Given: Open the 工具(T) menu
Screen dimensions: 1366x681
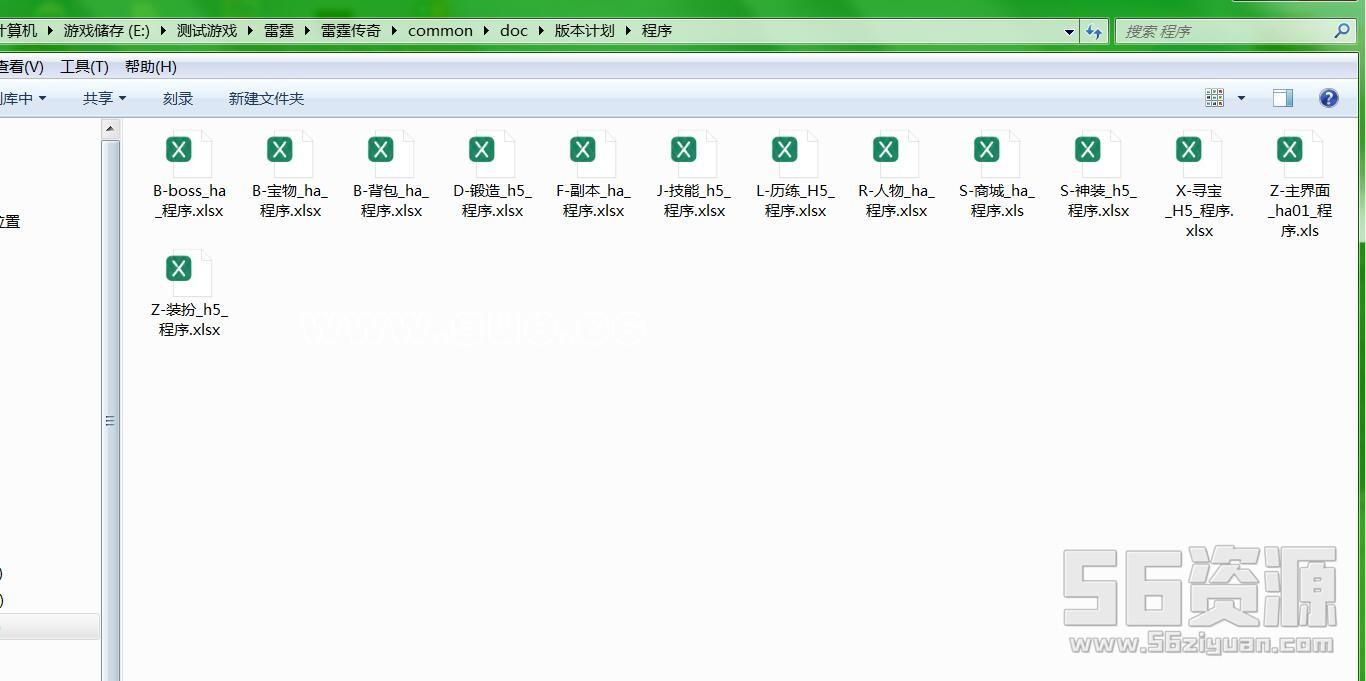Looking at the screenshot, I should coord(84,66).
